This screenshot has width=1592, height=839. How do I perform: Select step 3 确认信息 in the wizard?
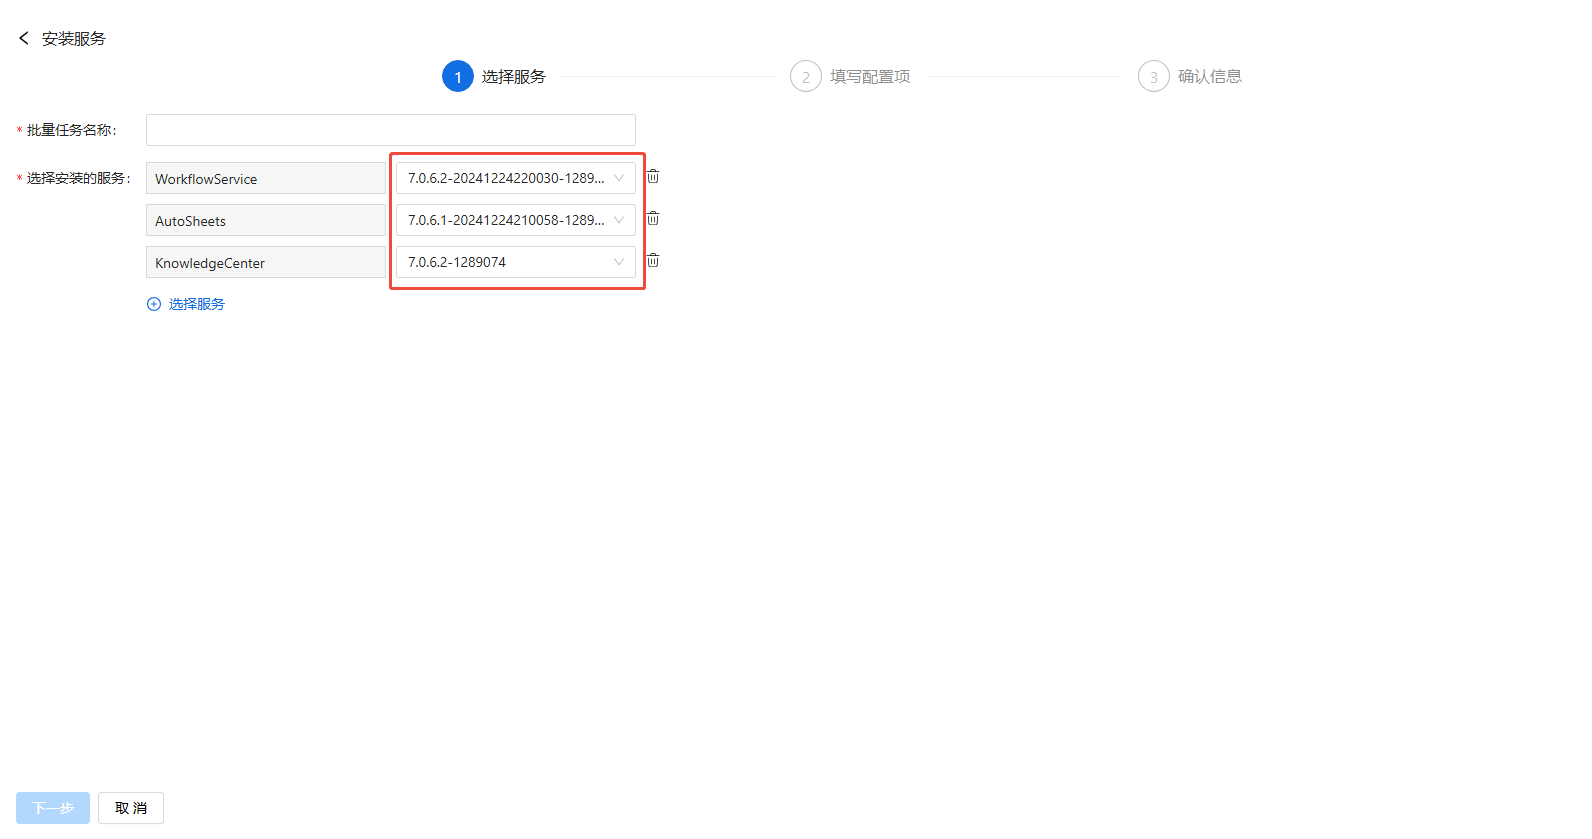1190,76
